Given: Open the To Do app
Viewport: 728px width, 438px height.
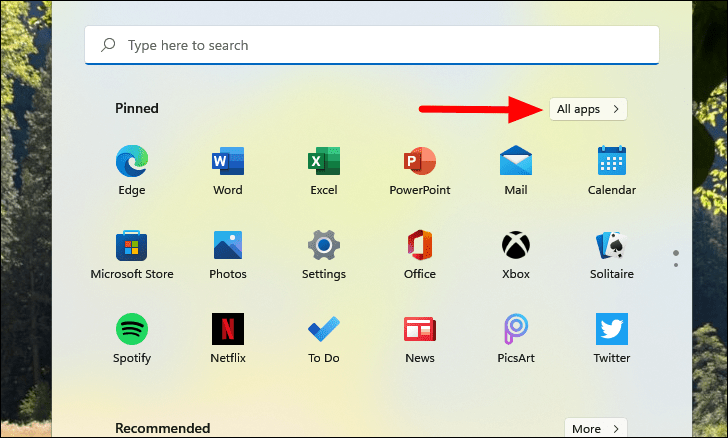Looking at the screenshot, I should [x=324, y=338].
